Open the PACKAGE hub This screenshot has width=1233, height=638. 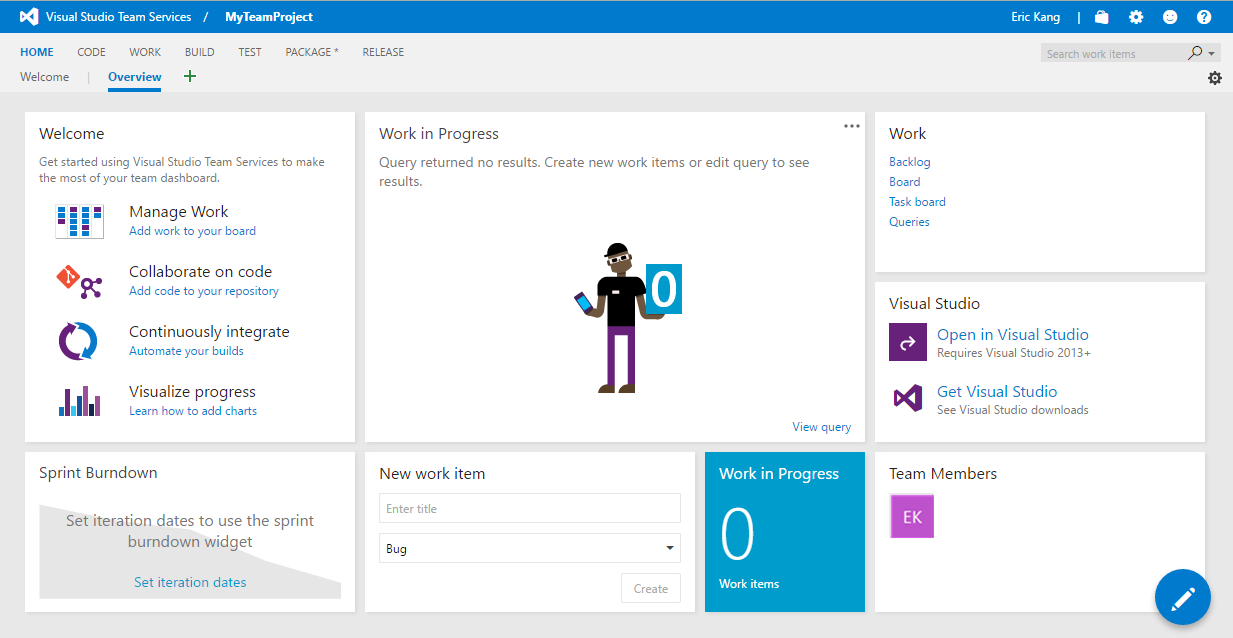[312, 52]
